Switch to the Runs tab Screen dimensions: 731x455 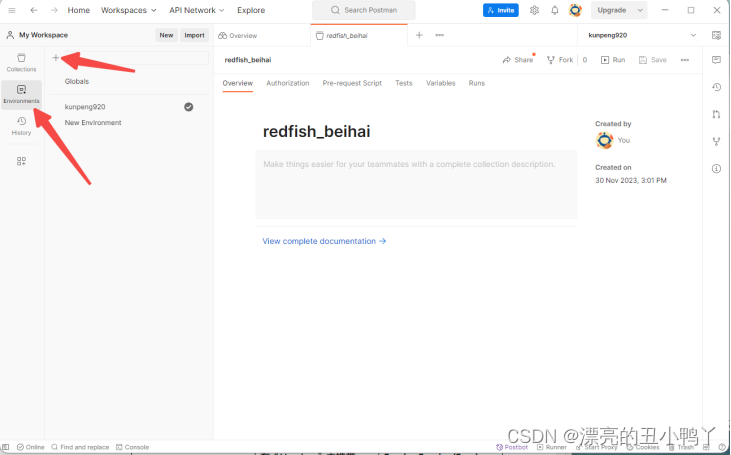pos(476,83)
